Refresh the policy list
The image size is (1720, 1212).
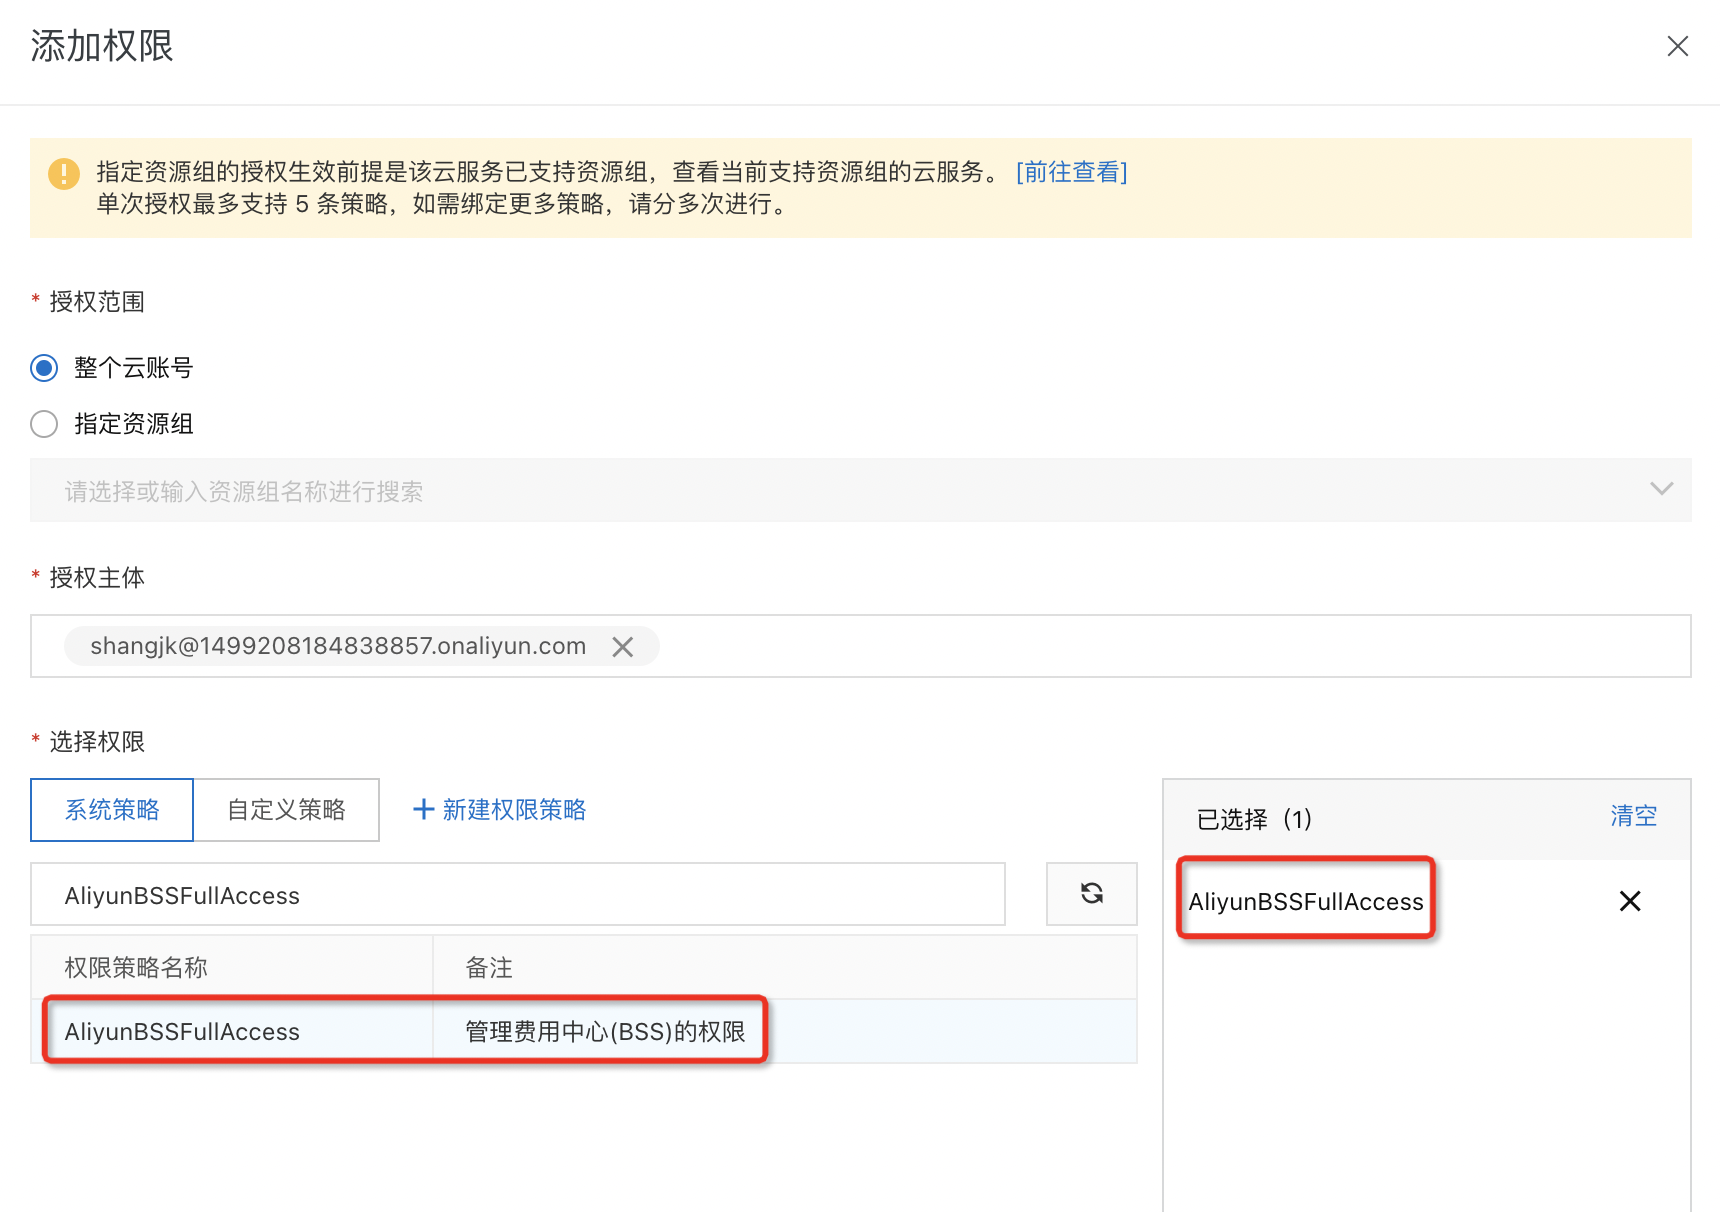tap(1092, 894)
